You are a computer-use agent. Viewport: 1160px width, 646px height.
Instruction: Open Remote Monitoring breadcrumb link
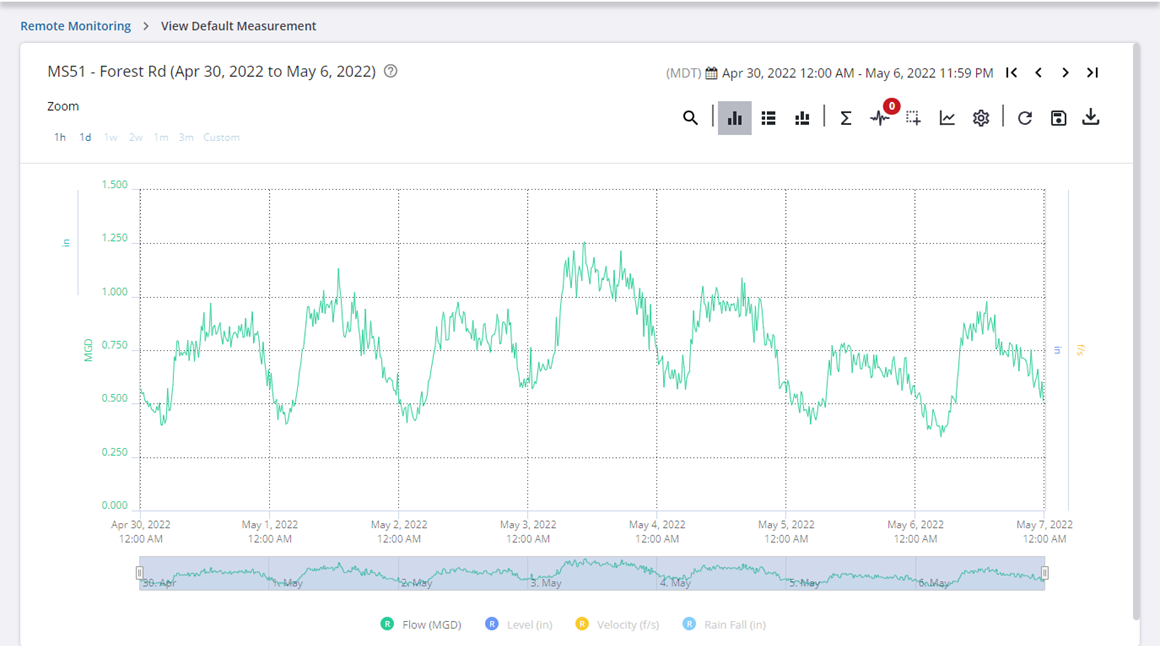coord(76,26)
